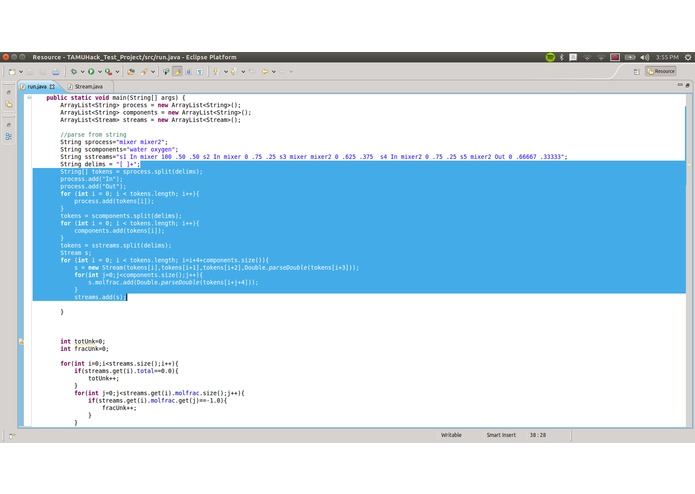Click the 3:55 PM clock
Screen dimensions: 695x494
coord(667,57)
